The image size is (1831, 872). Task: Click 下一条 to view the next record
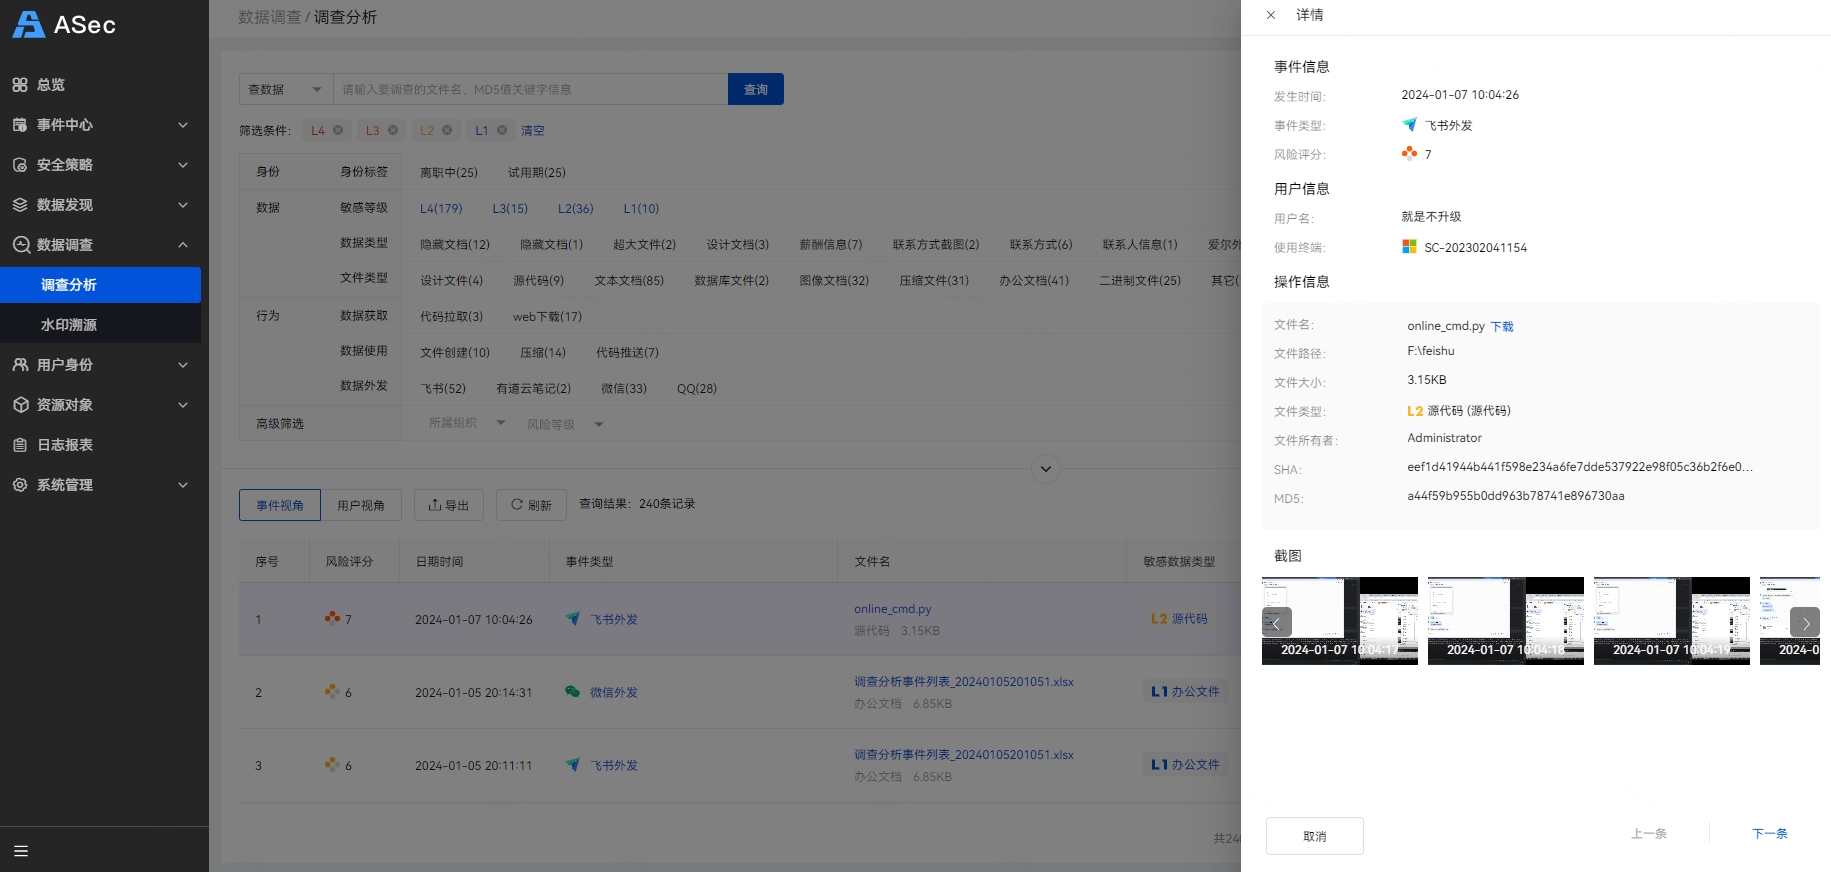point(1770,833)
